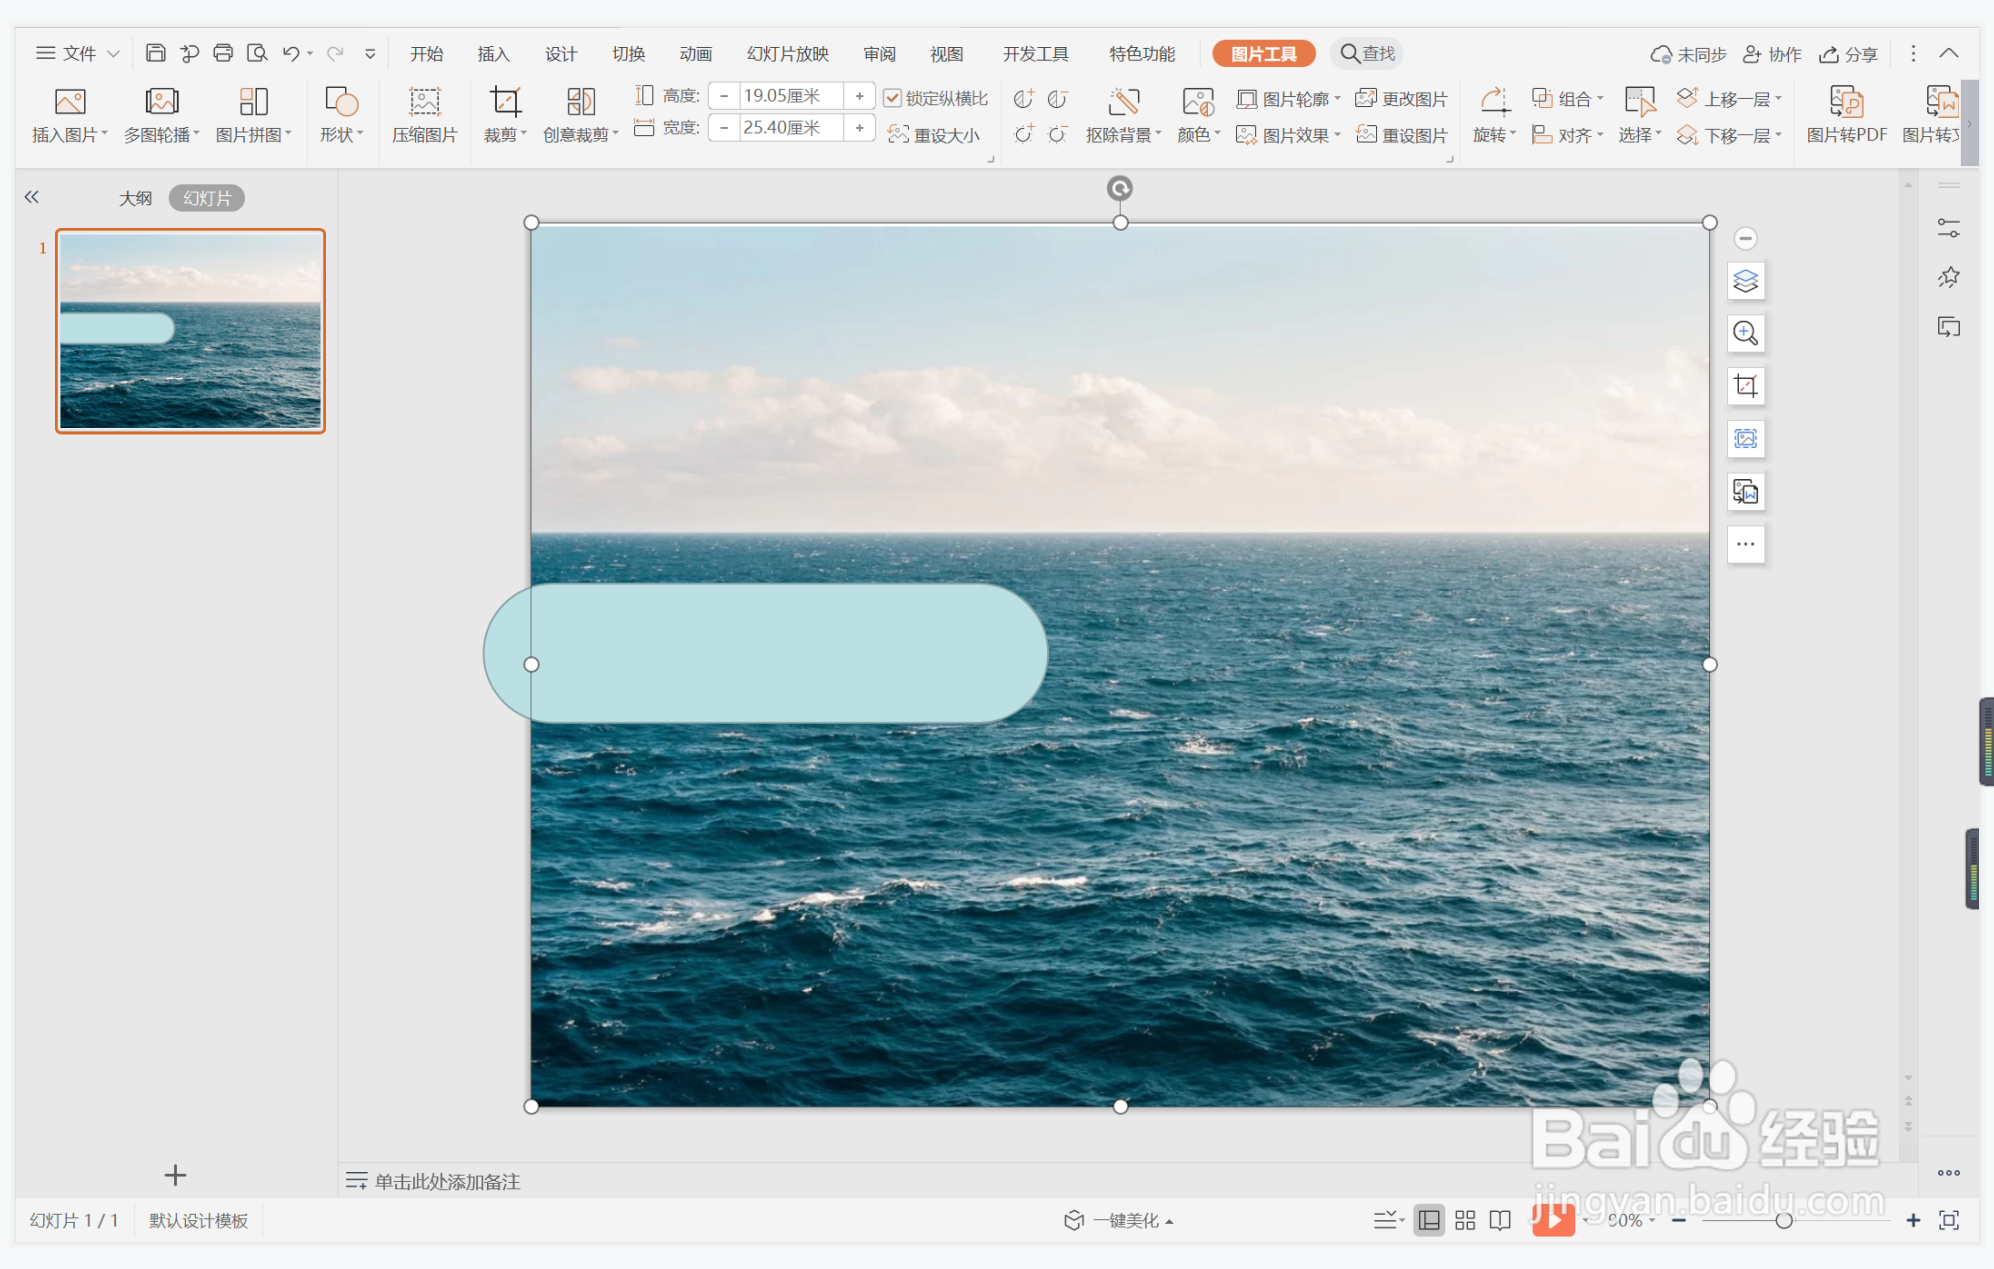Add a new slide with plus button
The image size is (1994, 1269).
tap(175, 1175)
